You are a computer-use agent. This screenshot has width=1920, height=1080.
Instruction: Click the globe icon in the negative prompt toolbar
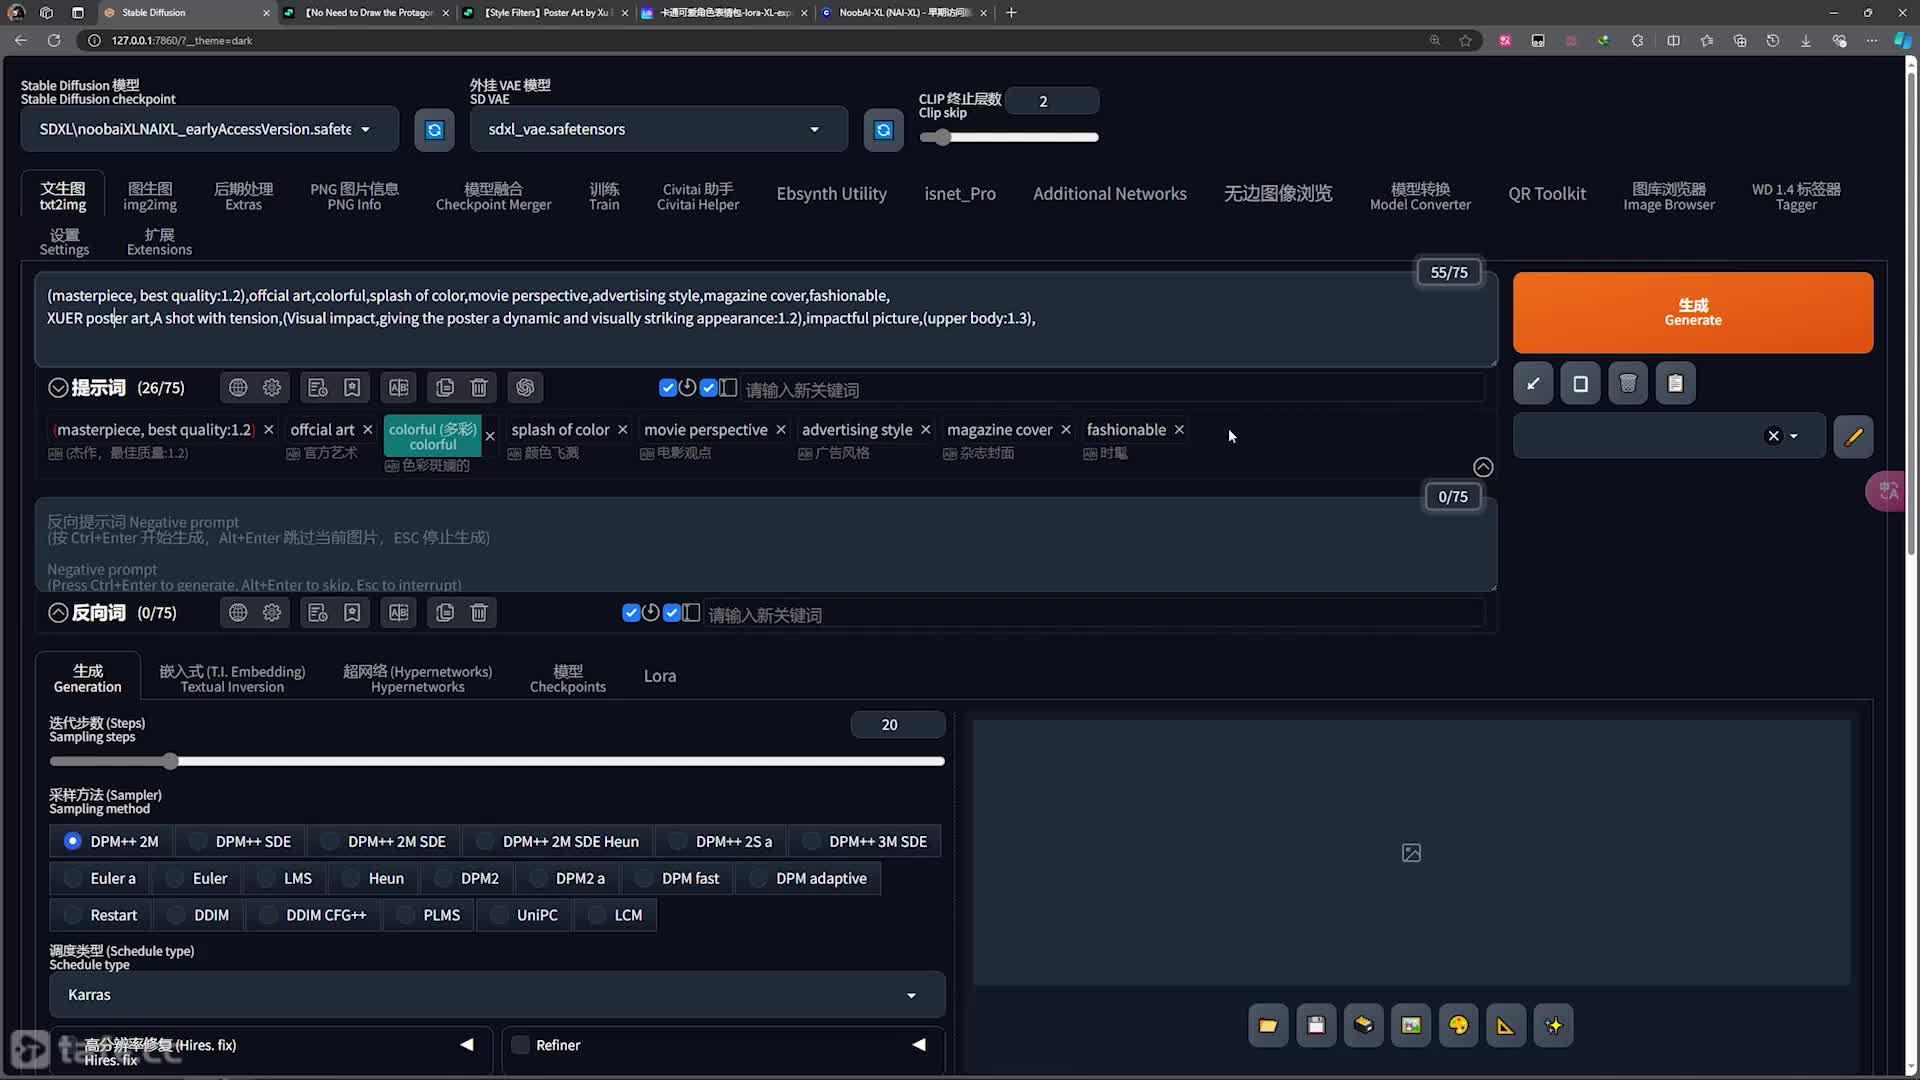(238, 612)
